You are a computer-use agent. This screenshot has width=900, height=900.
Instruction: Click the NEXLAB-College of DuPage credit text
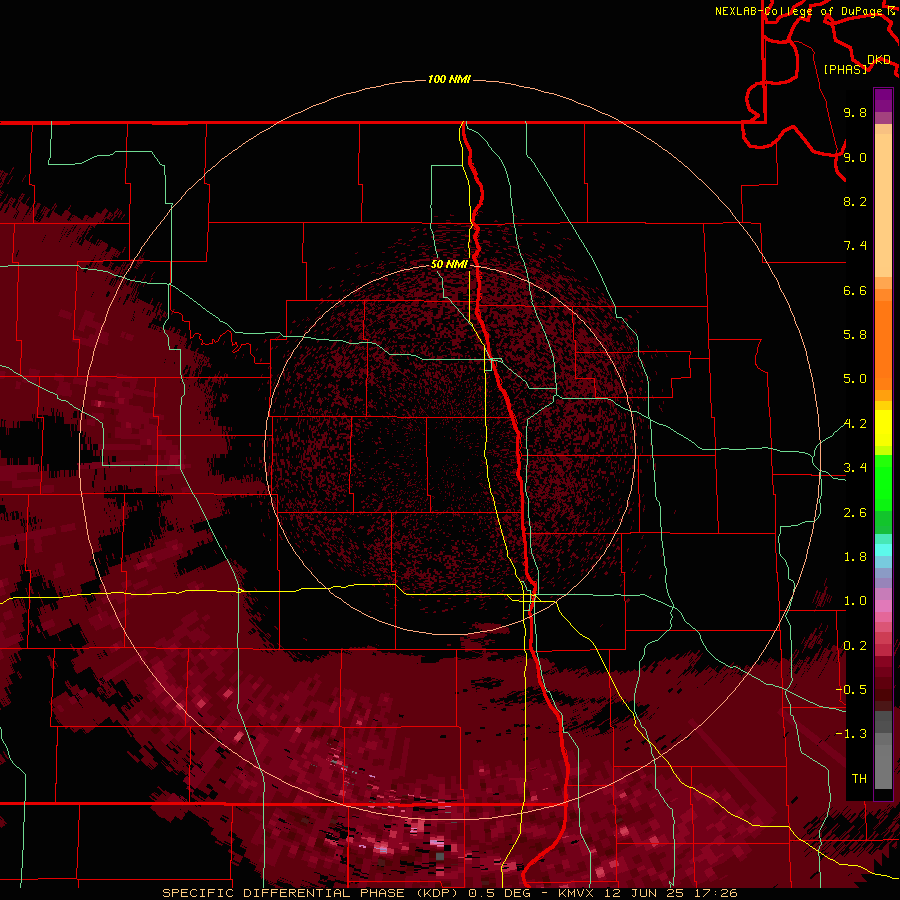[800, 11]
